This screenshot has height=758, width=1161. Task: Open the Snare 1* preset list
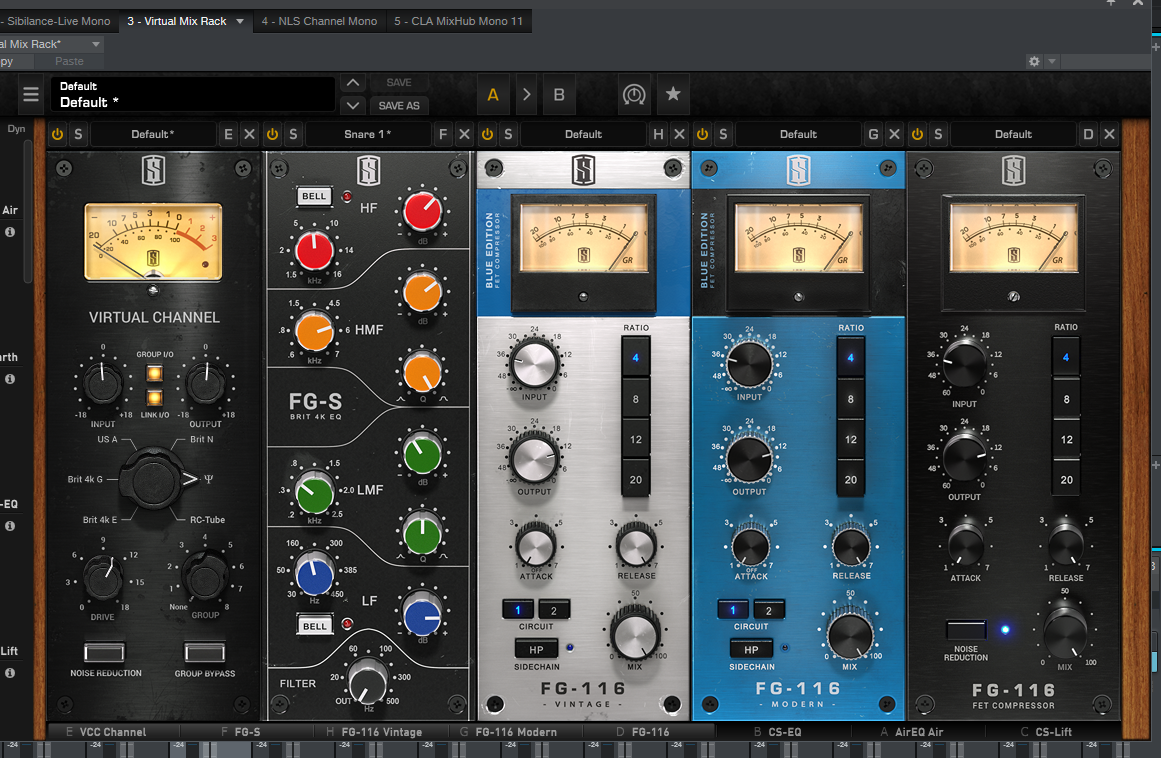(367, 134)
